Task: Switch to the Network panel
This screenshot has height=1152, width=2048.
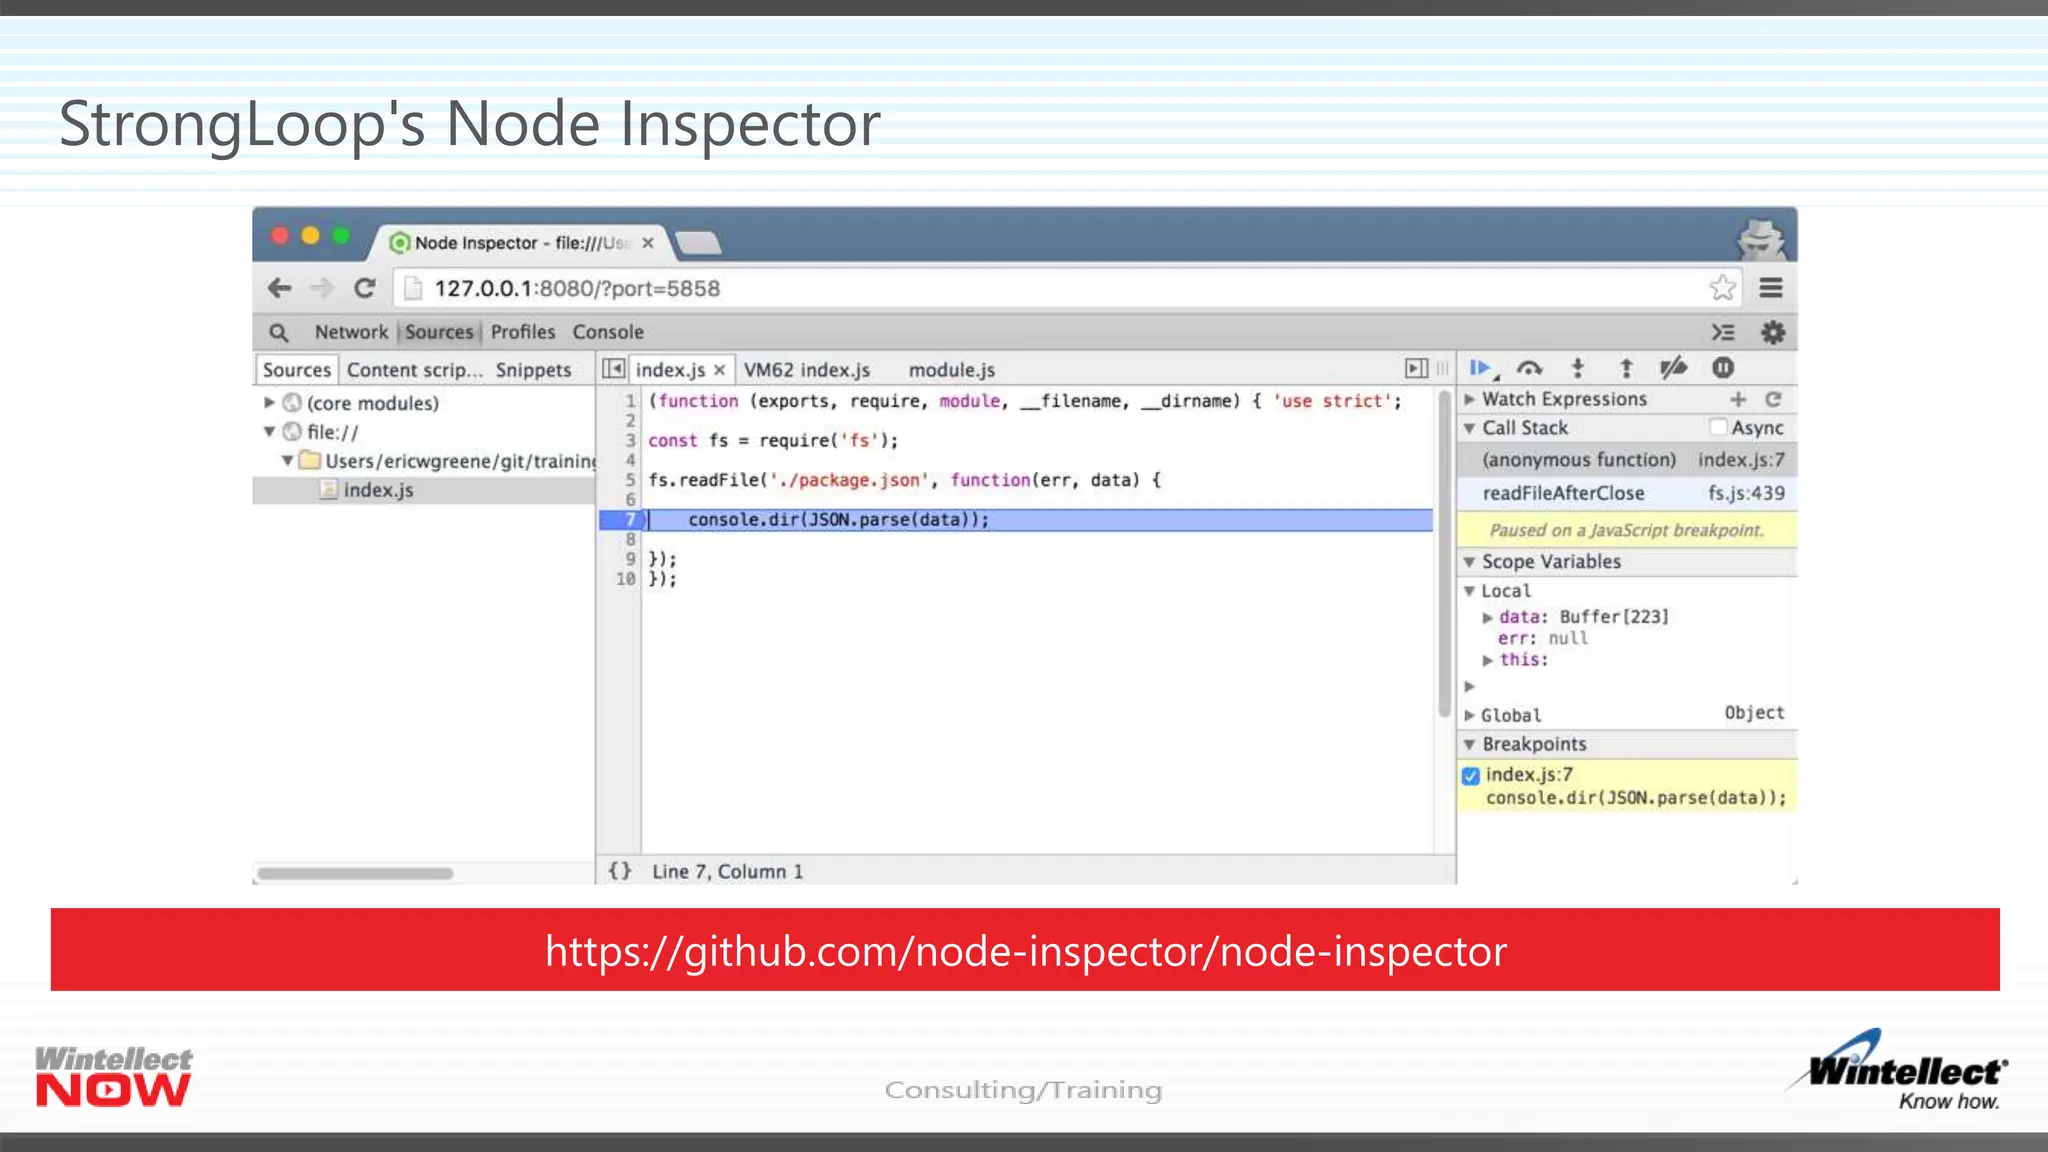Action: [x=351, y=332]
